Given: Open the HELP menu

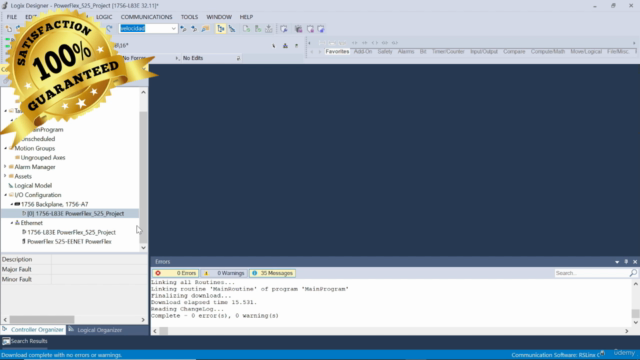Looking at the screenshot, I should [x=246, y=17].
